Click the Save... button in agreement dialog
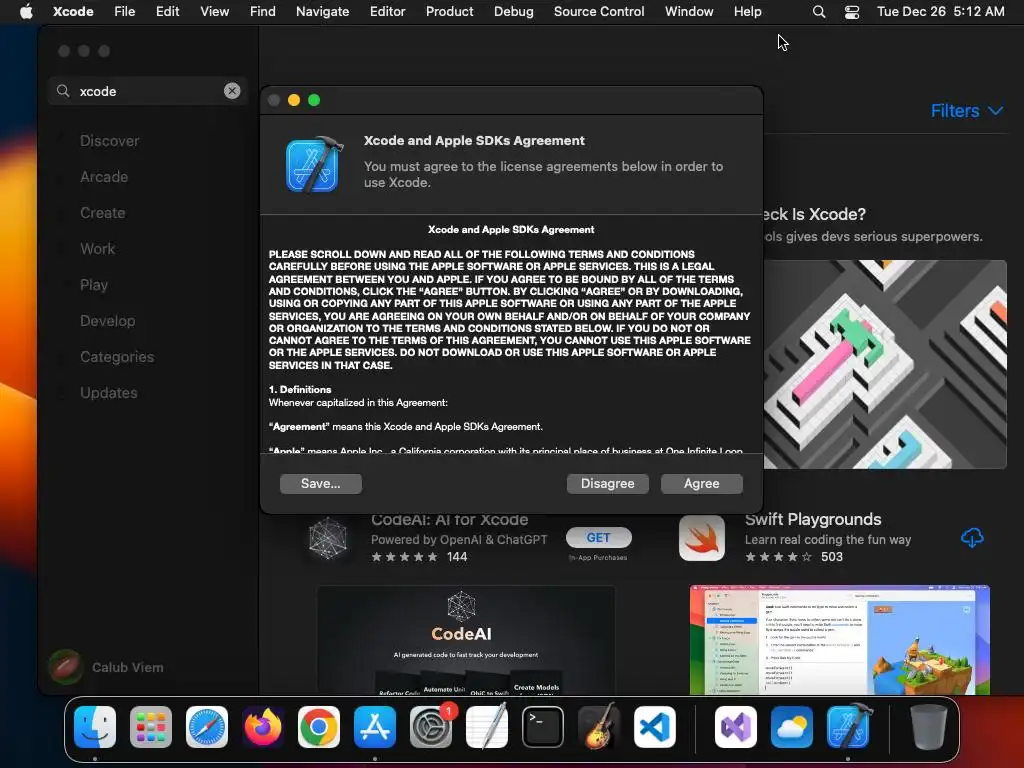 [321, 483]
